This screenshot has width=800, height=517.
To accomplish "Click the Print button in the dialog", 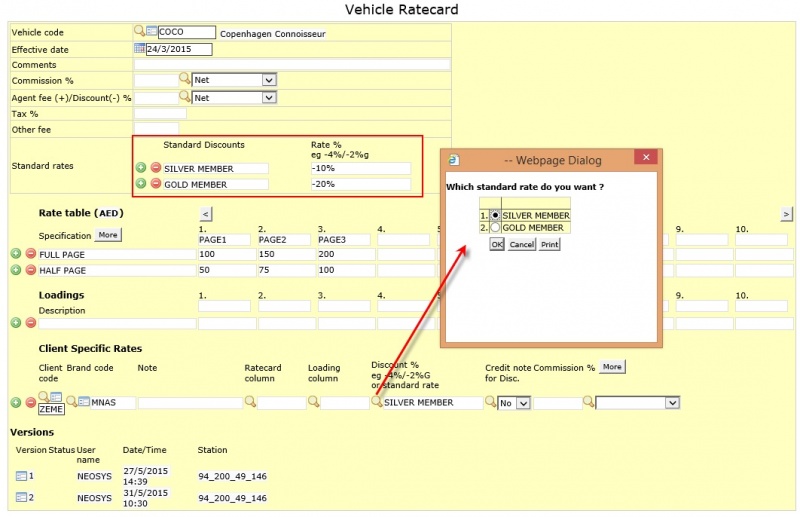I will [x=549, y=244].
